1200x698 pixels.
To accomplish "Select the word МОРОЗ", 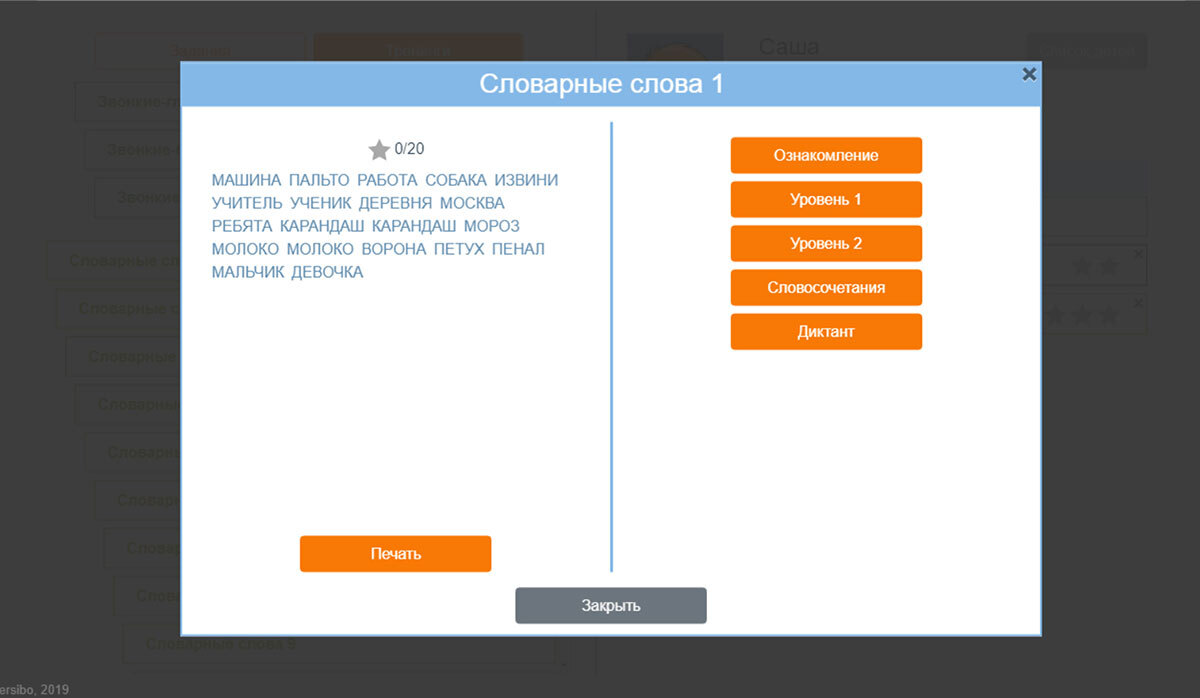I will pyautogui.click(x=492, y=226).
